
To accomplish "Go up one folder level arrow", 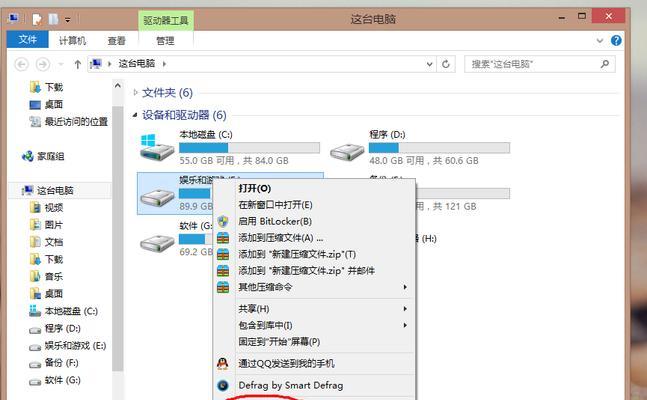I will point(78,64).
